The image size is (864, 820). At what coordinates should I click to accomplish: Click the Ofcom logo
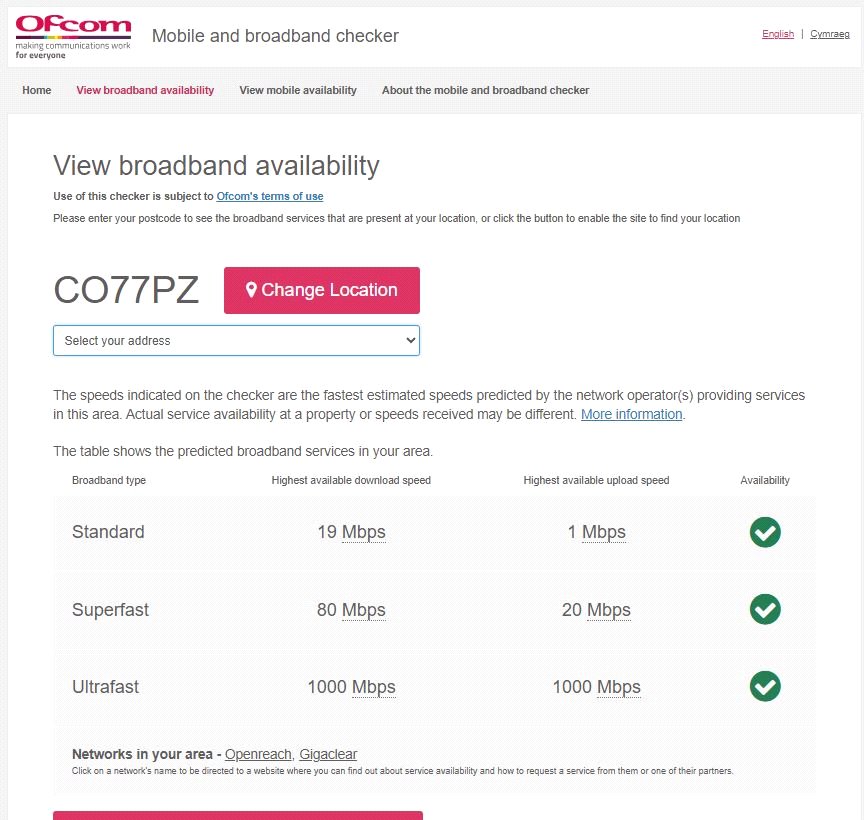coord(73,37)
